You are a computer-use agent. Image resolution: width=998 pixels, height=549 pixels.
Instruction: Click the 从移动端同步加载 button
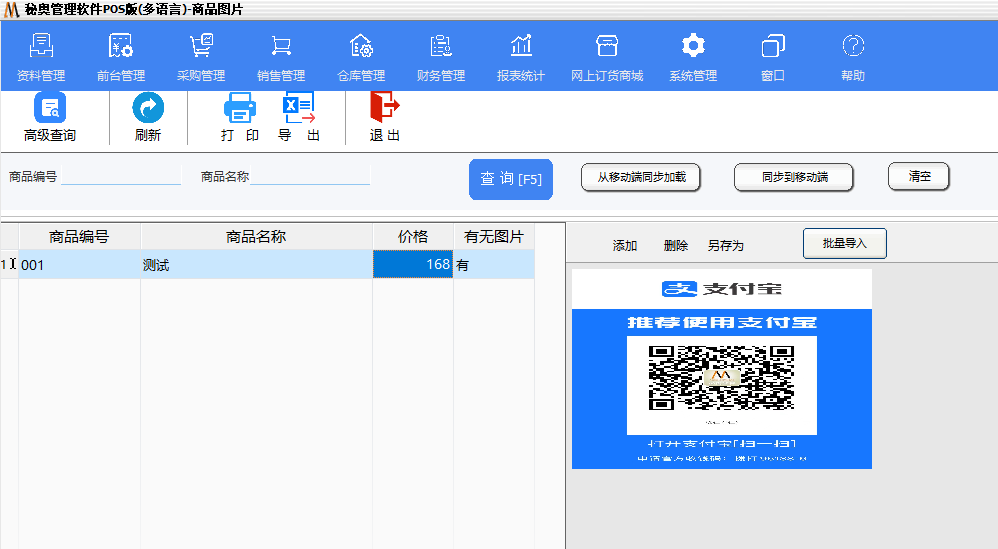pyautogui.click(x=641, y=177)
